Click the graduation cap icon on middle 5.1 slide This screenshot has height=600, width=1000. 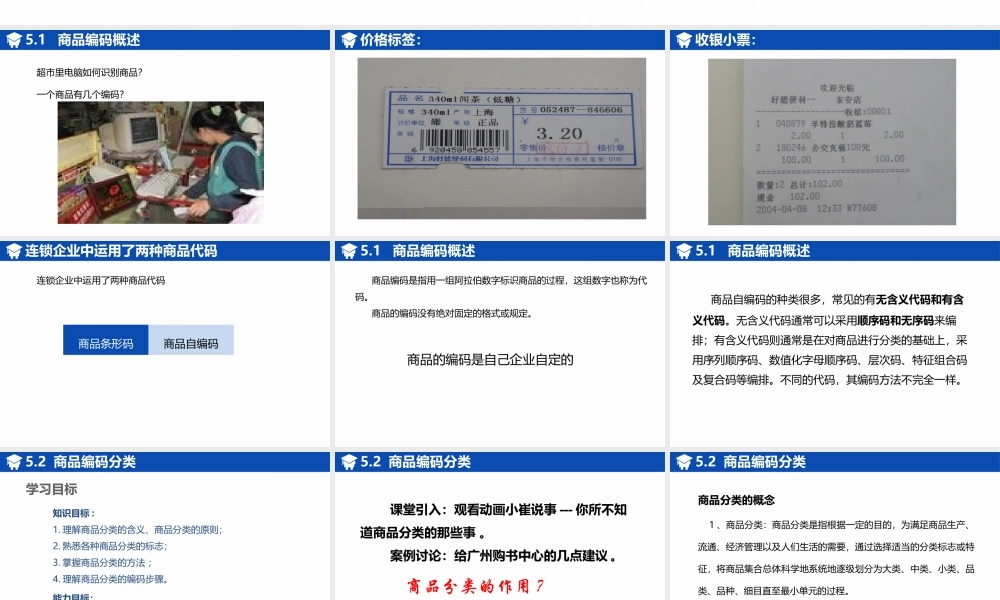click(347, 252)
